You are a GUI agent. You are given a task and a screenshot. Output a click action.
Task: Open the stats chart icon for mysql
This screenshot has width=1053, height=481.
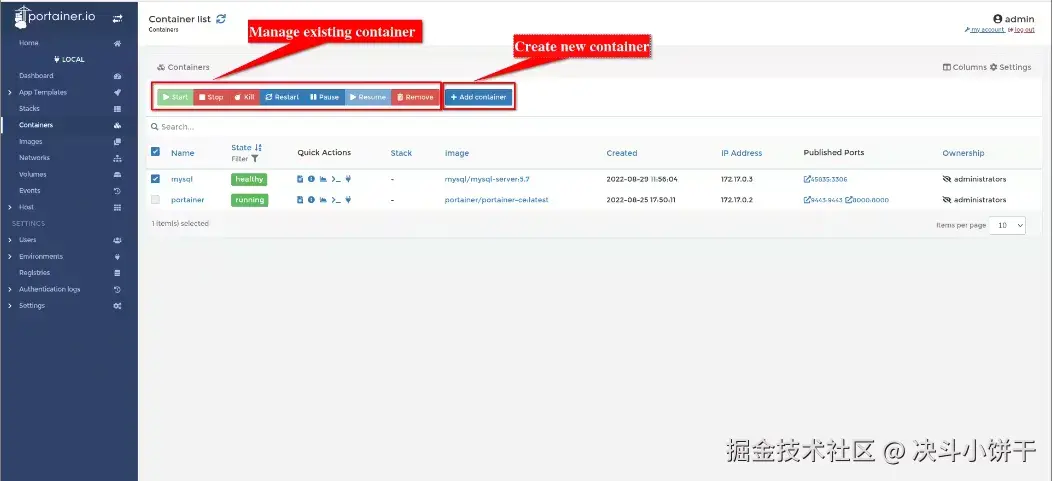pyautogui.click(x=323, y=179)
